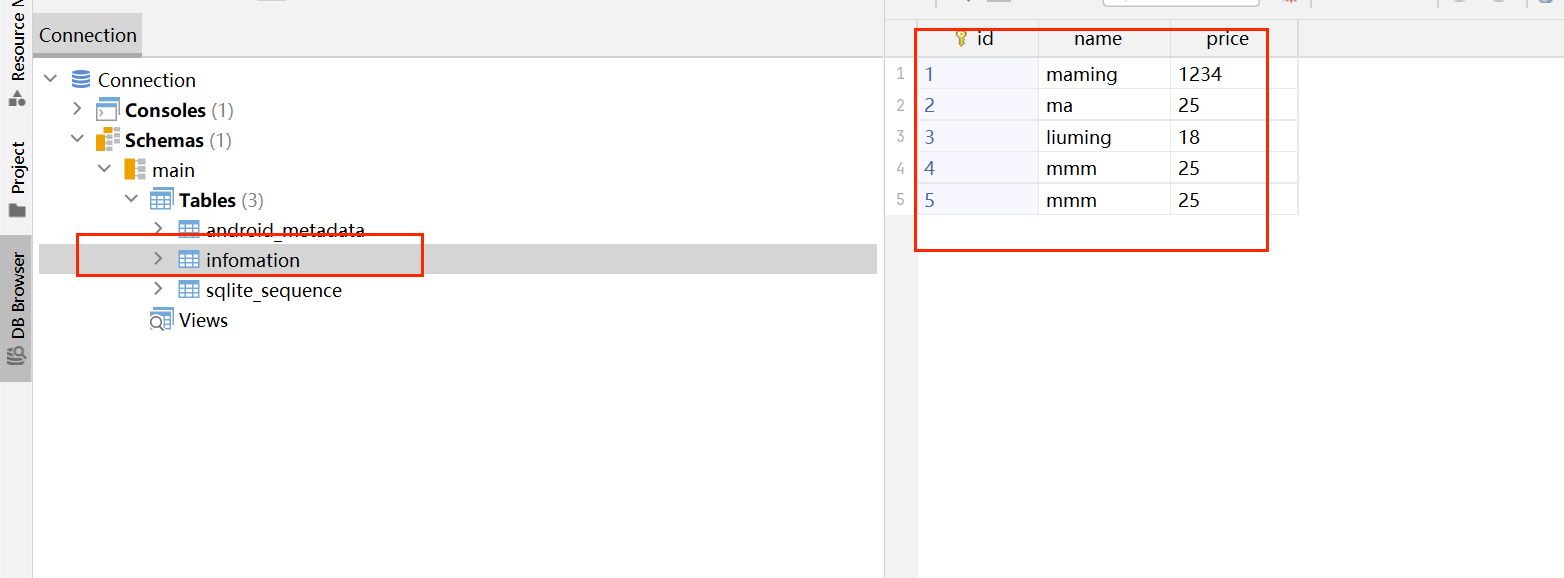Click the Connection database icon in tree

point(81,80)
